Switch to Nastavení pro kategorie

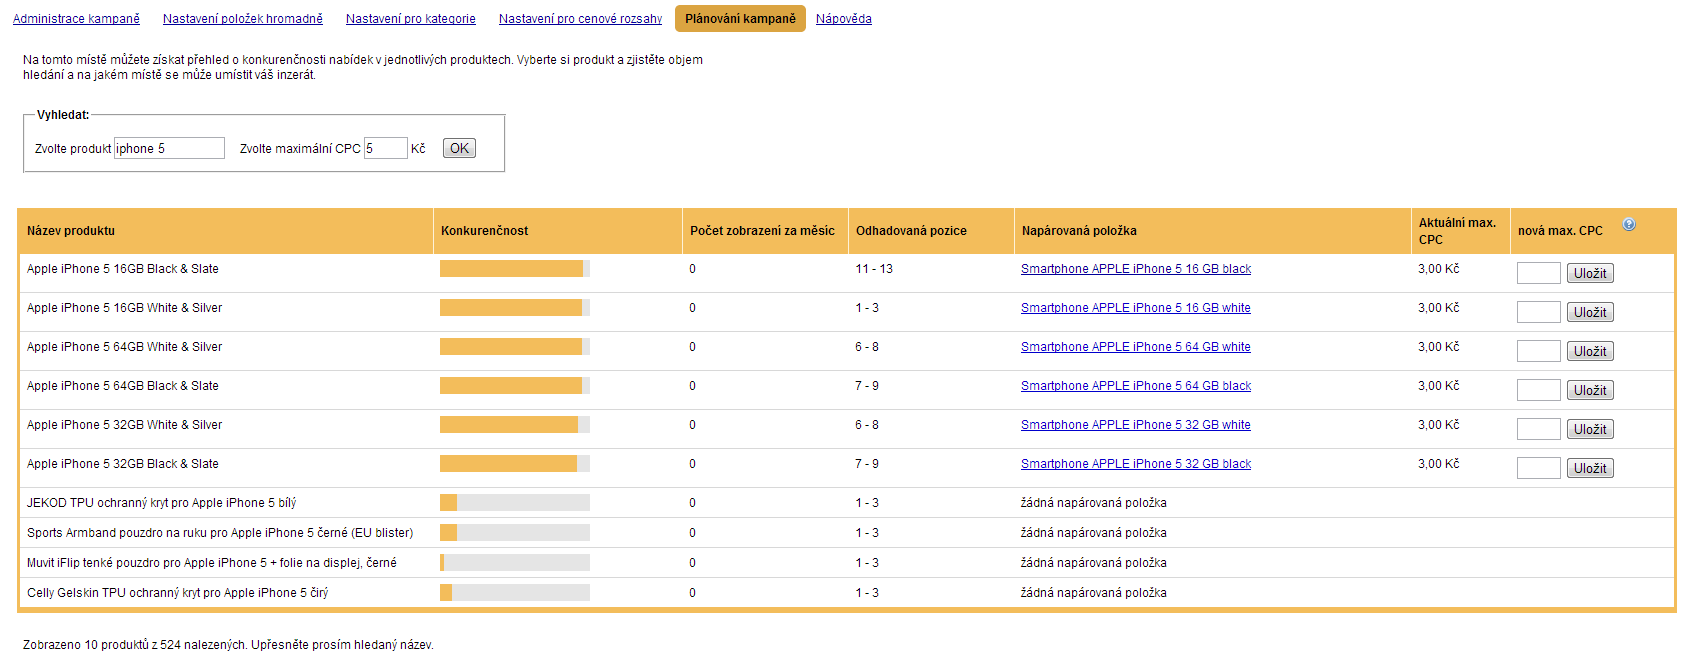pyautogui.click(x=411, y=19)
